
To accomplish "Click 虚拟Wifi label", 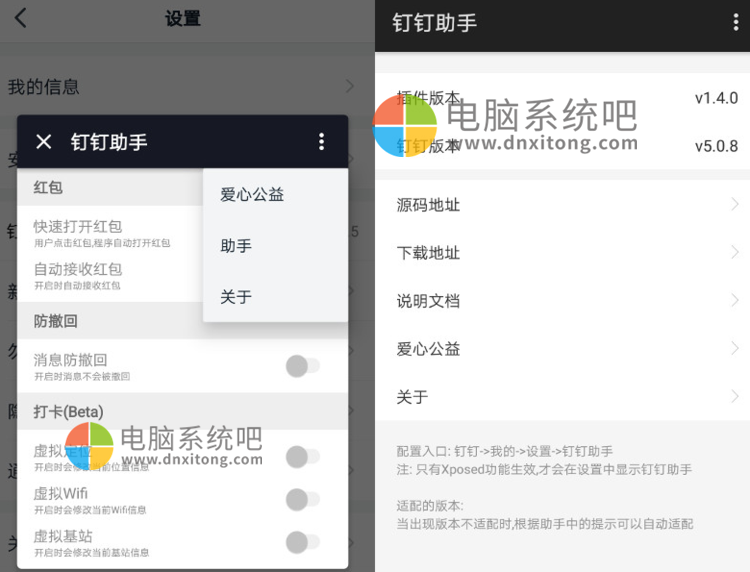I will (x=61, y=493).
